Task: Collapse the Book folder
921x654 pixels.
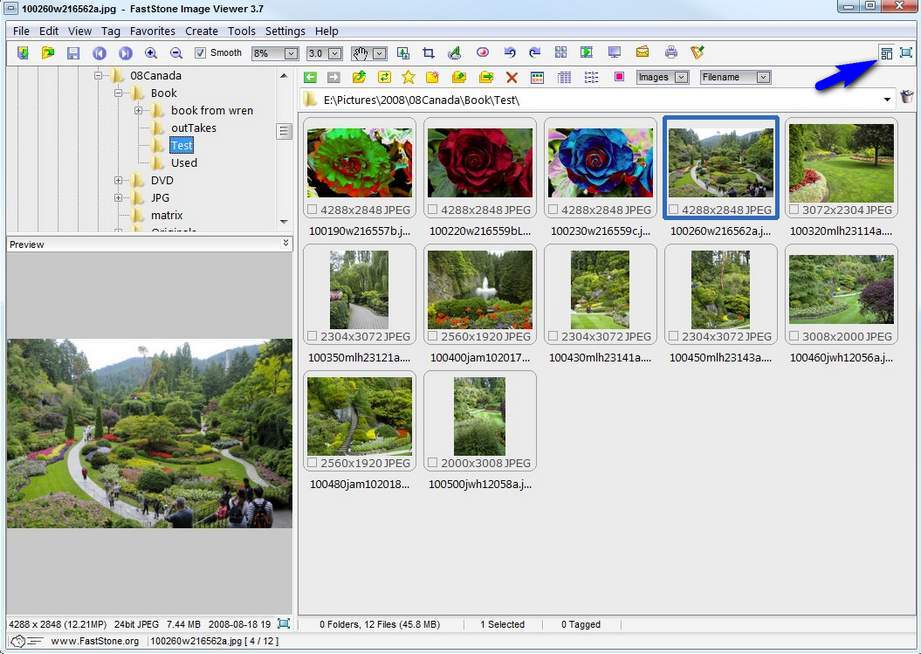Action: [118, 93]
